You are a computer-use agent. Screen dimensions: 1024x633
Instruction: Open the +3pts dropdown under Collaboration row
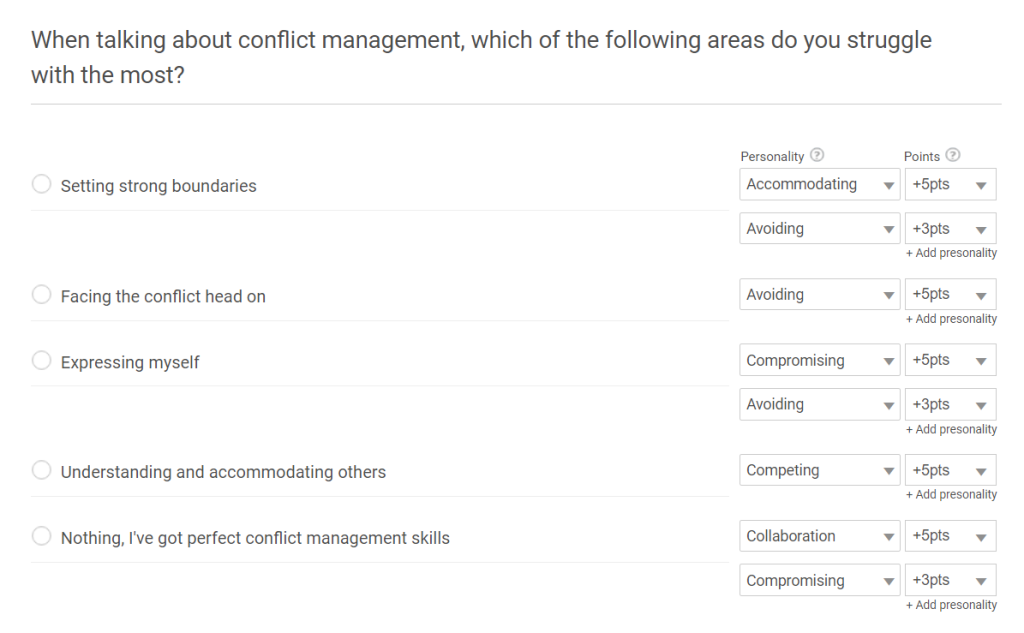(950, 581)
